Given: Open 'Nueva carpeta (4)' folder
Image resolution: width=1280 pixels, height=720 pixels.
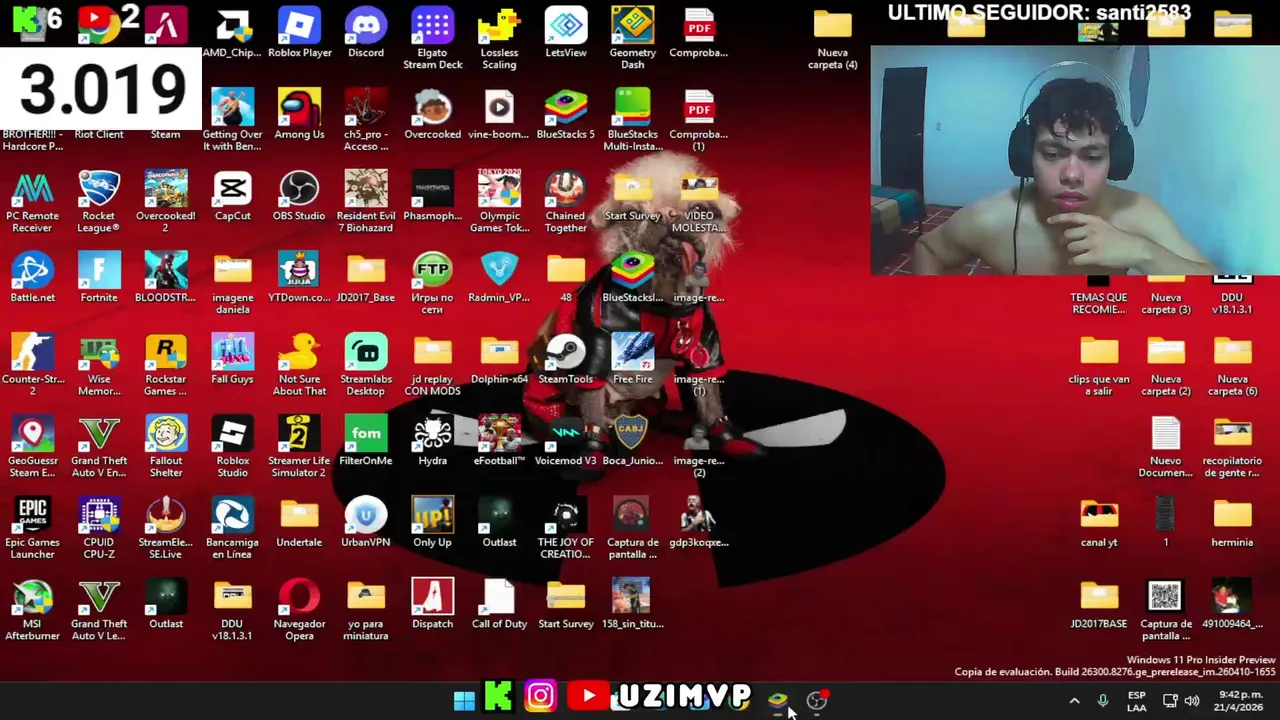Looking at the screenshot, I should pos(832,39).
